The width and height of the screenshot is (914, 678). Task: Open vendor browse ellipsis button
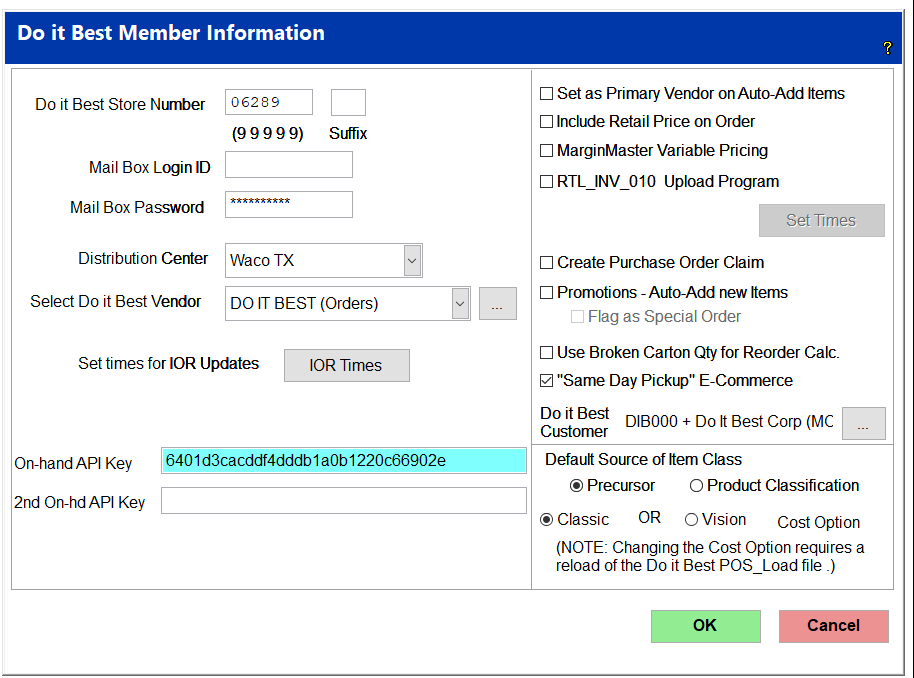tap(498, 303)
